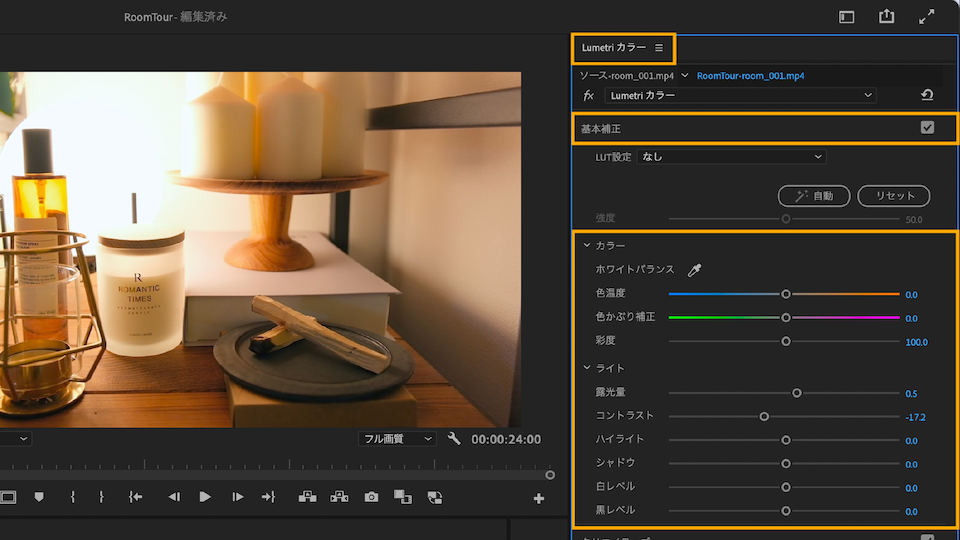Export a frame with the camera icon
Image resolution: width=960 pixels, height=540 pixels.
click(371, 497)
